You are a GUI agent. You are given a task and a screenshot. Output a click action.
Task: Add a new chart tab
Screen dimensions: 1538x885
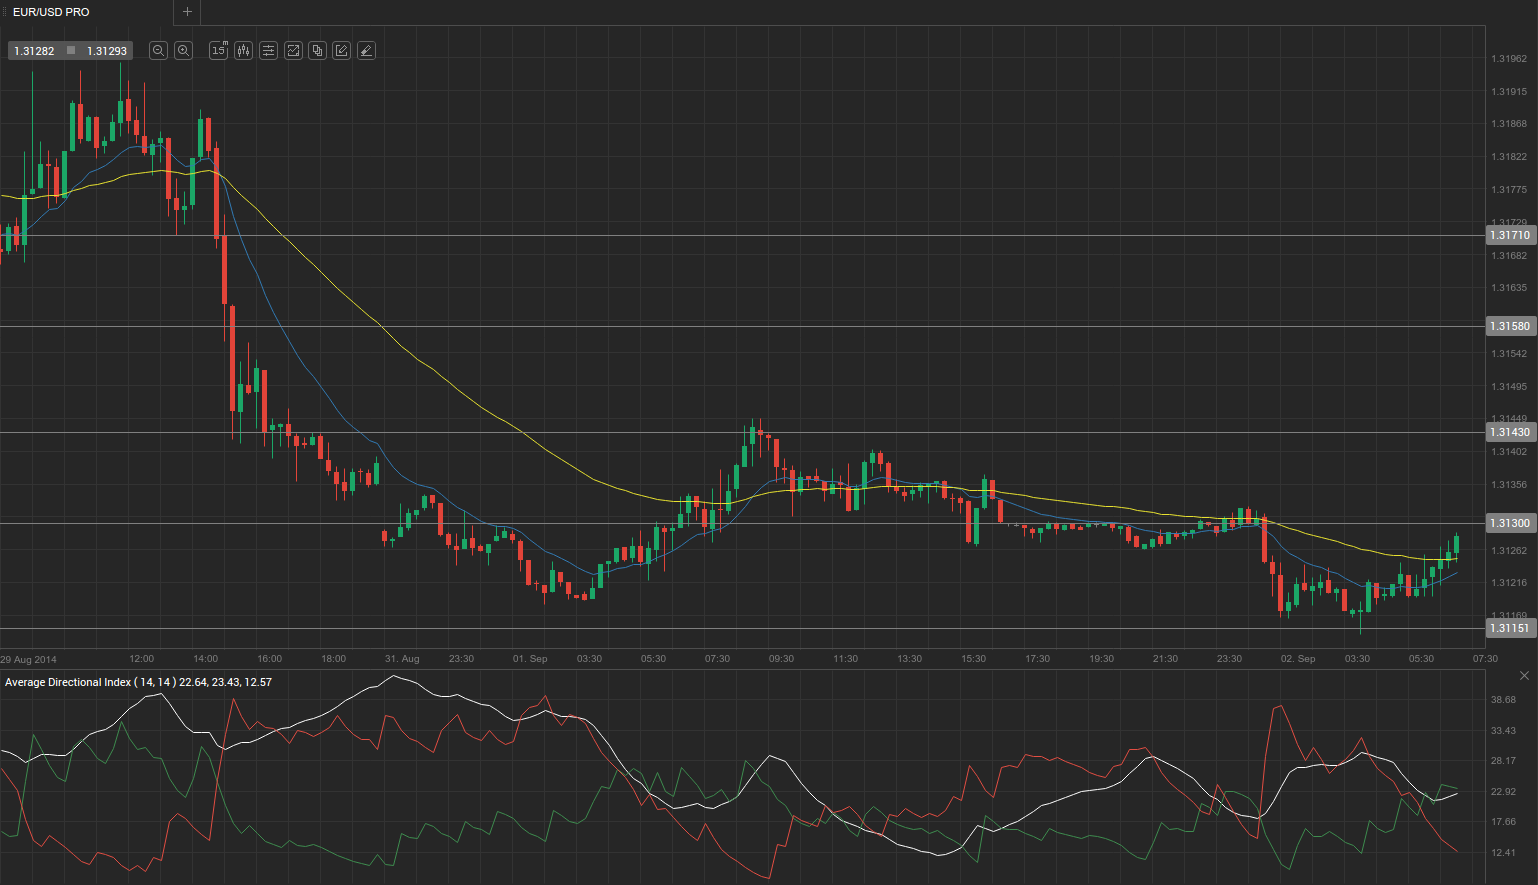tap(187, 12)
